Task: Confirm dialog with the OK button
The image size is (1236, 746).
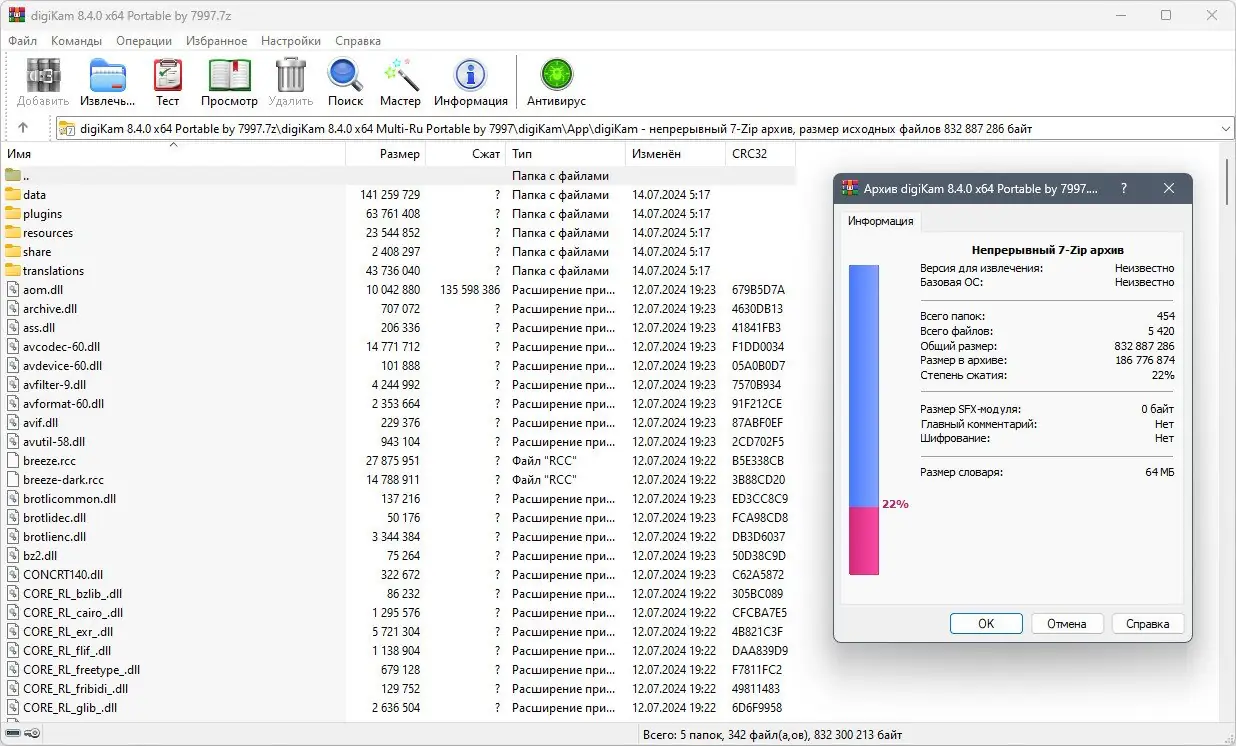Action: 986,623
